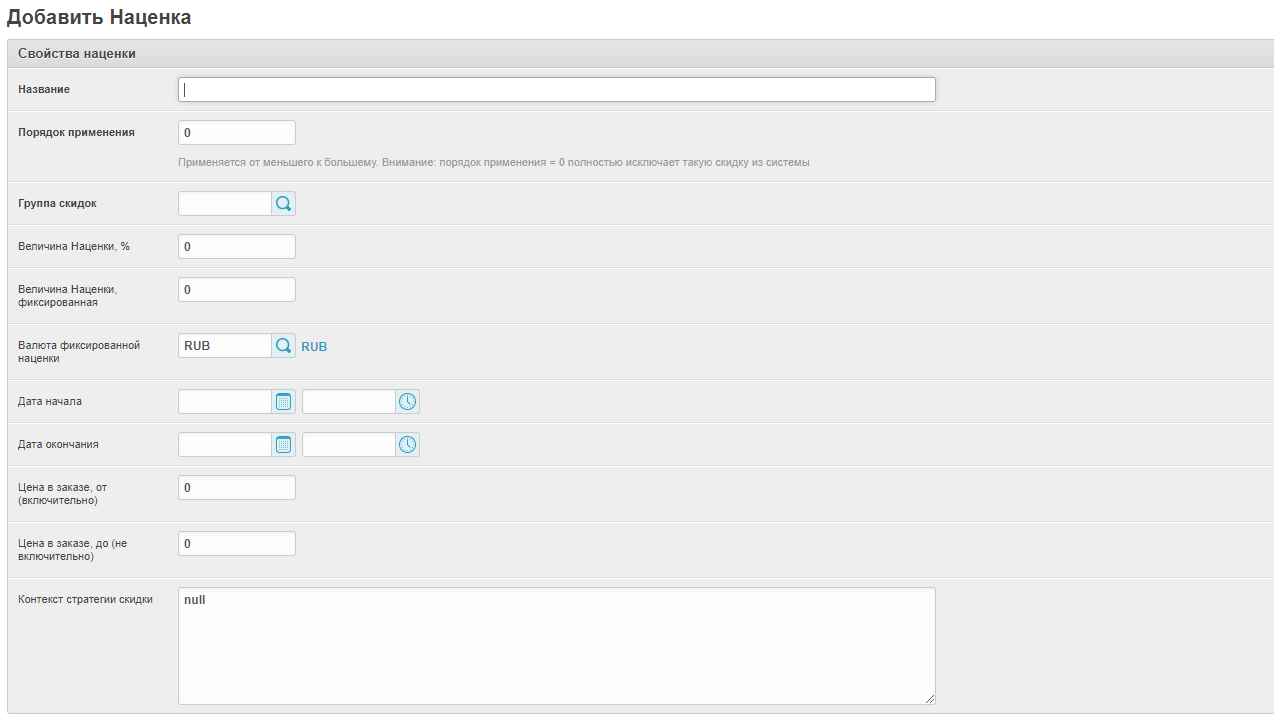The height and width of the screenshot is (715, 1274).
Task: Click the Величина Наценки, % field
Action: click(x=236, y=247)
